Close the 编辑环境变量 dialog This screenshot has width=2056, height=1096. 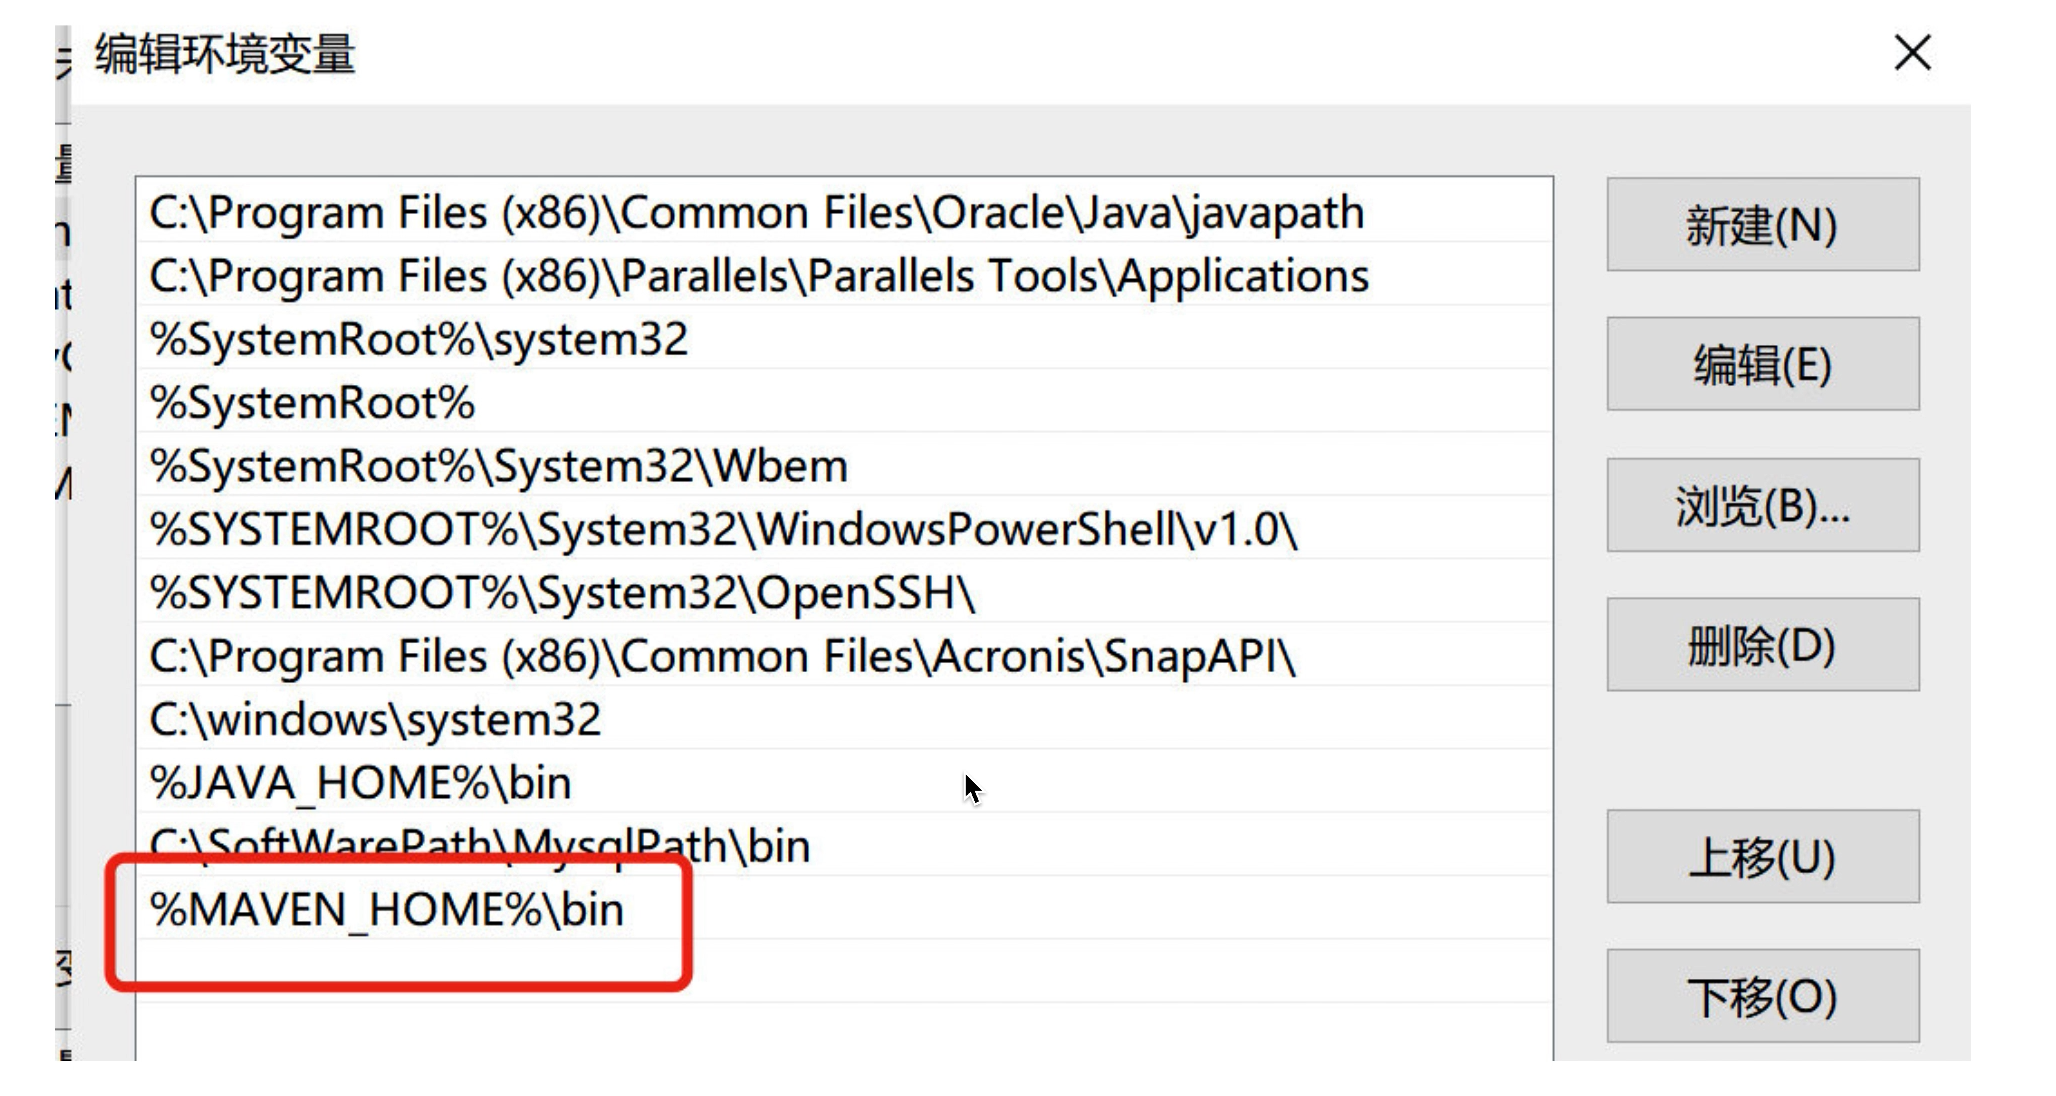click(1911, 53)
